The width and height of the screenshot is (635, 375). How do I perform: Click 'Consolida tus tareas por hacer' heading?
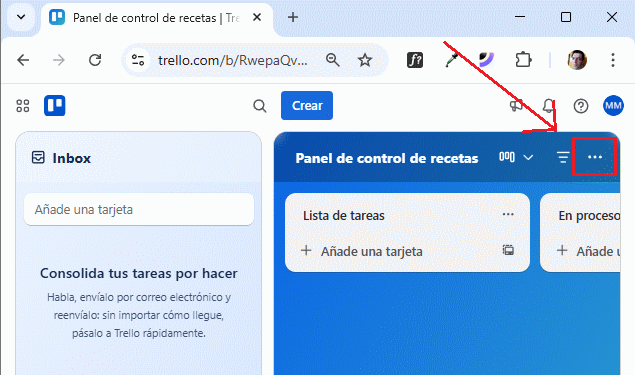point(139,273)
